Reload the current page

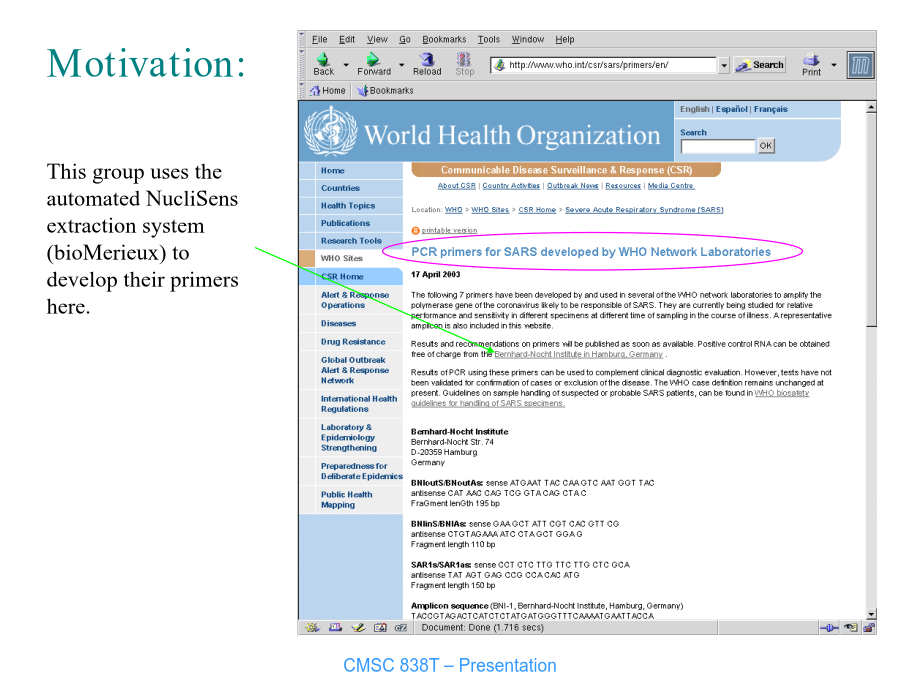coord(426,64)
